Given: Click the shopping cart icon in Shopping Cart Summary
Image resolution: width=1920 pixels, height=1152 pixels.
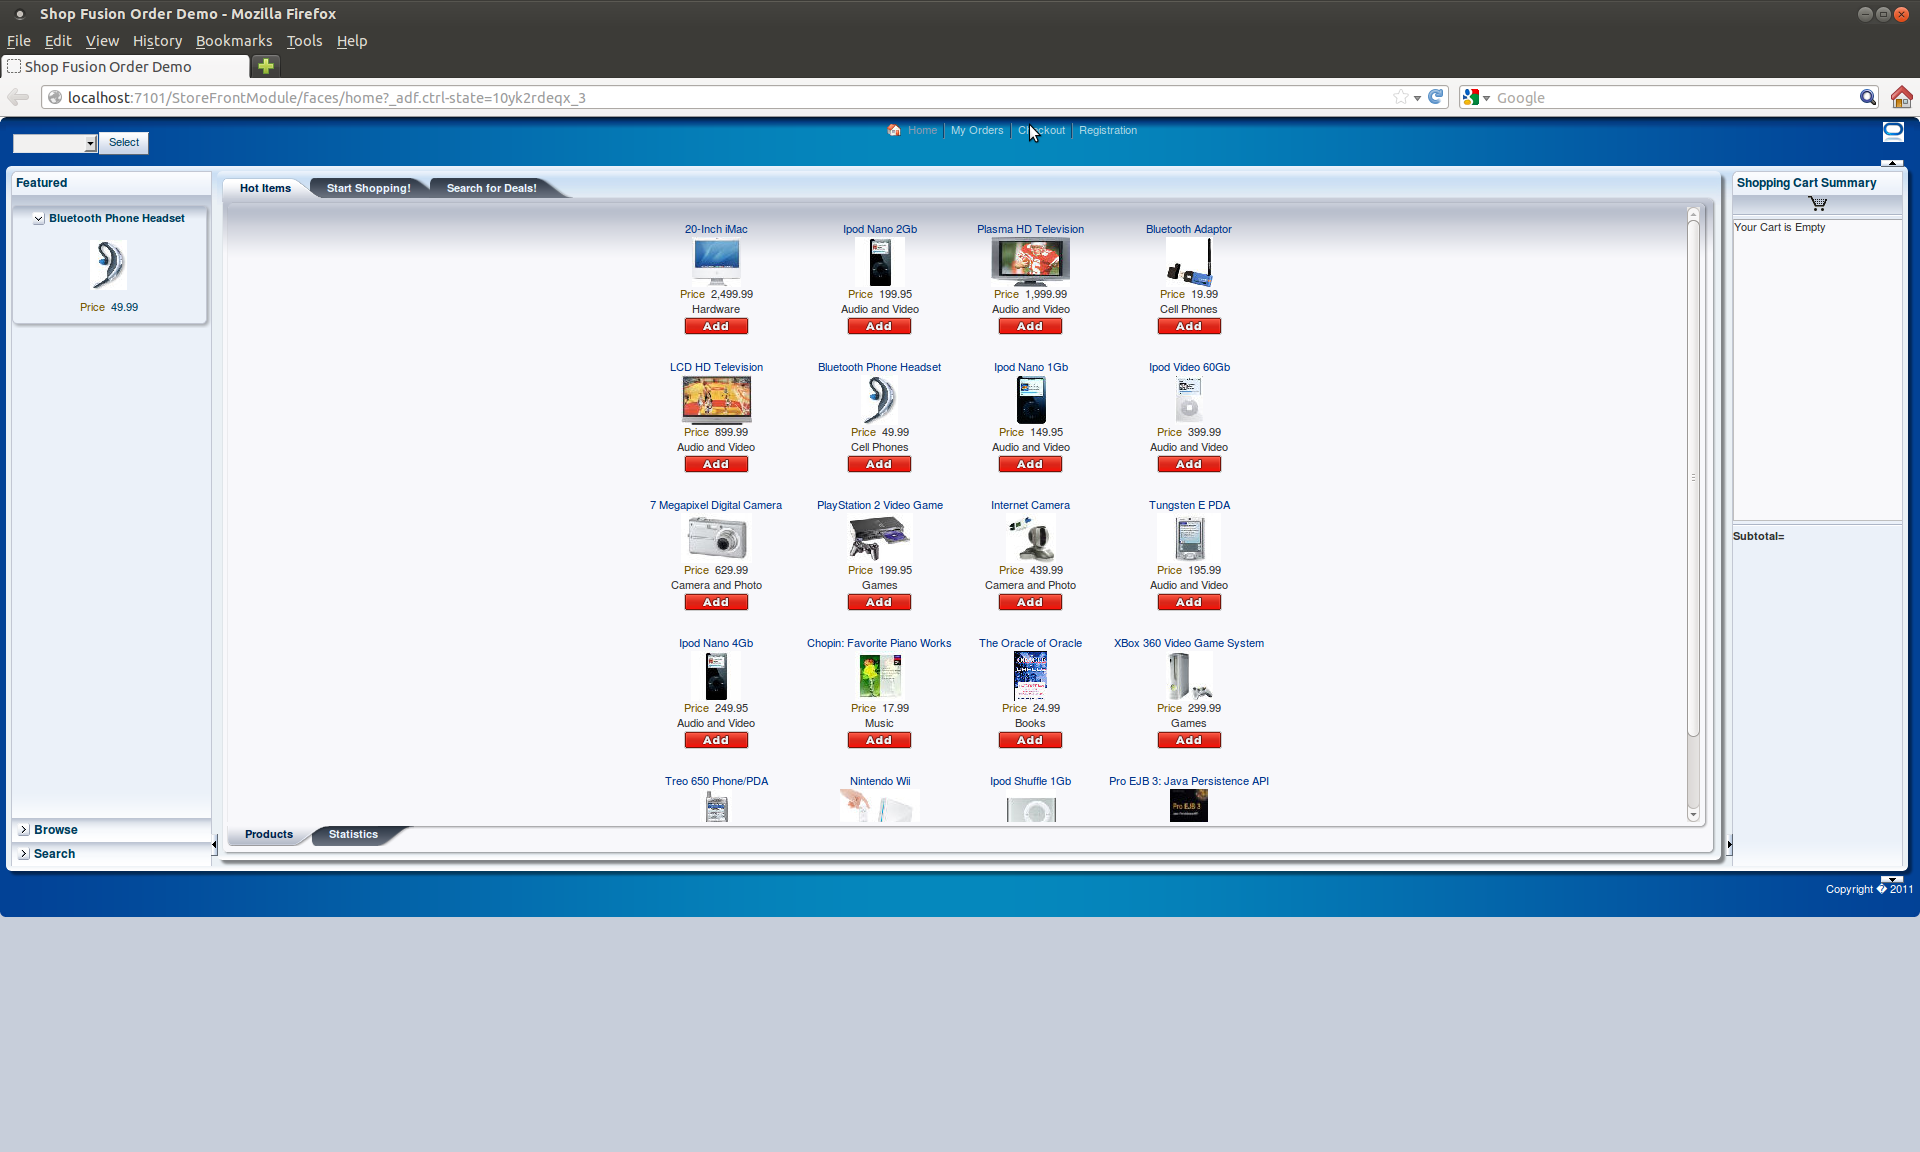Looking at the screenshot, I should (1818, 203).
